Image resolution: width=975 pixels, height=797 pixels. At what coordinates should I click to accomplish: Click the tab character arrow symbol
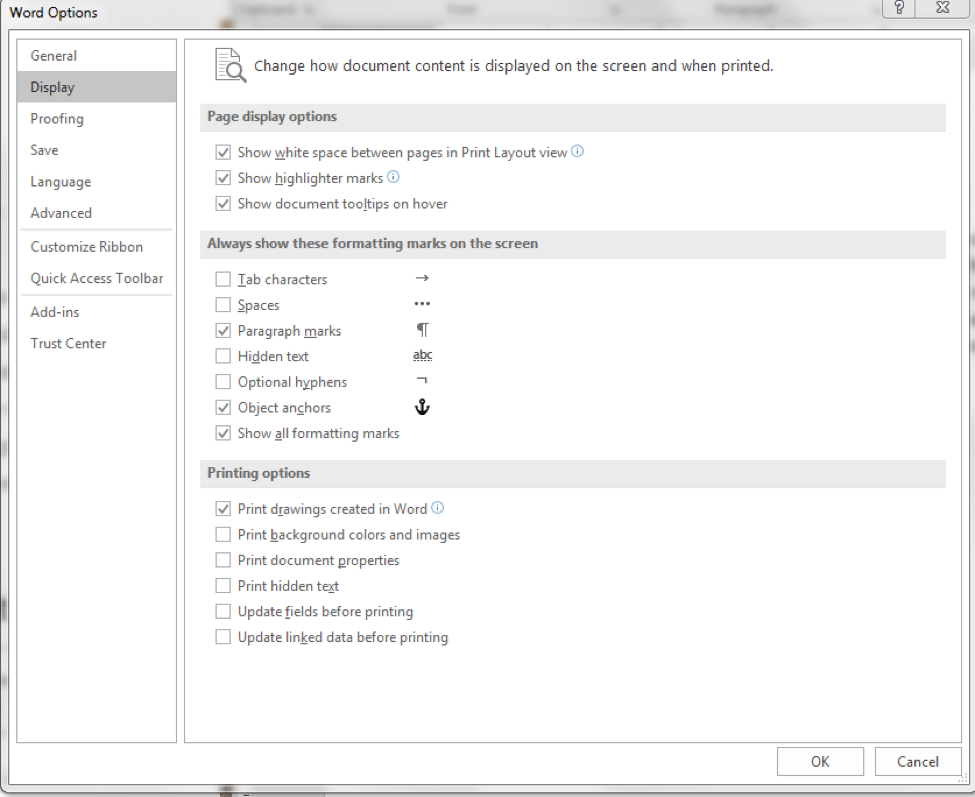pyautogui.click(x=422, y=278)
